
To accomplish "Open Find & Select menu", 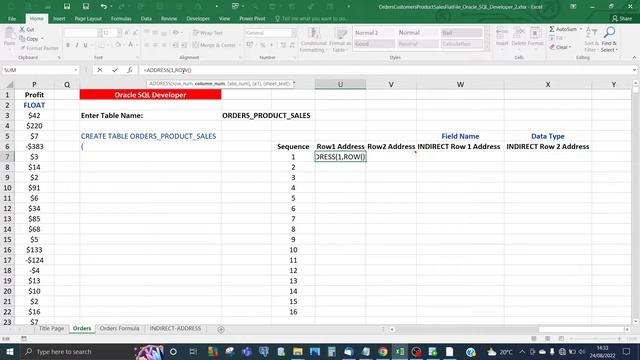I will (609, 40).
